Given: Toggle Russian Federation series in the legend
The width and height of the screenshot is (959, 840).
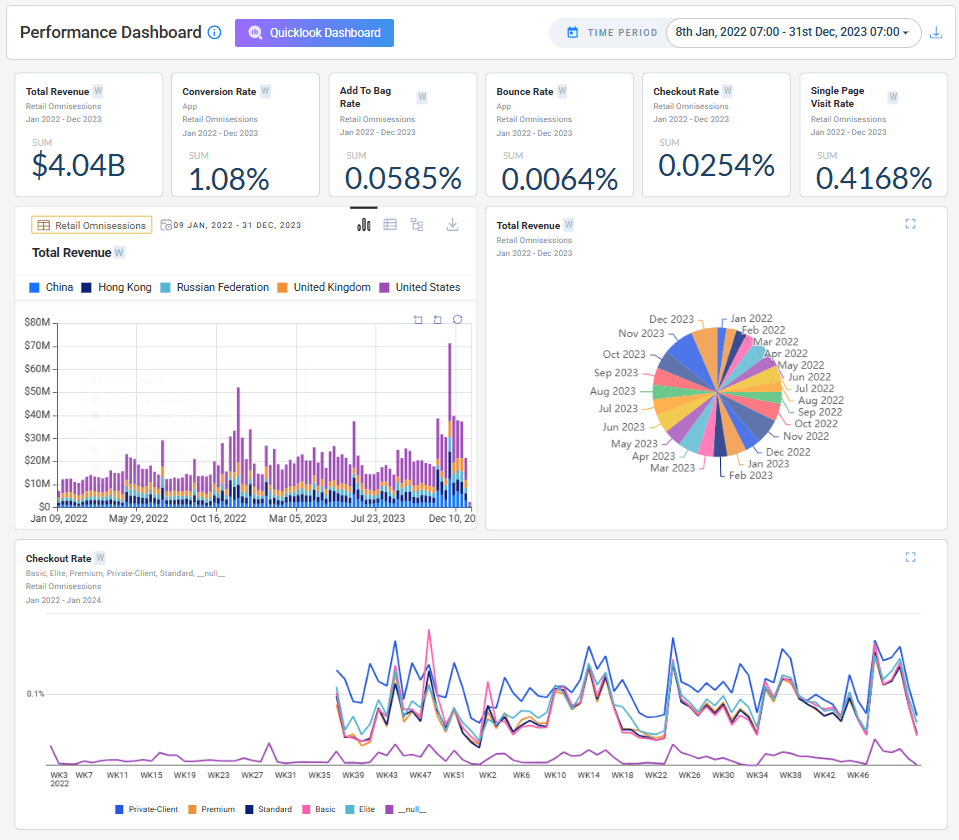Looking at the screenshot, I should coord(215,288).
